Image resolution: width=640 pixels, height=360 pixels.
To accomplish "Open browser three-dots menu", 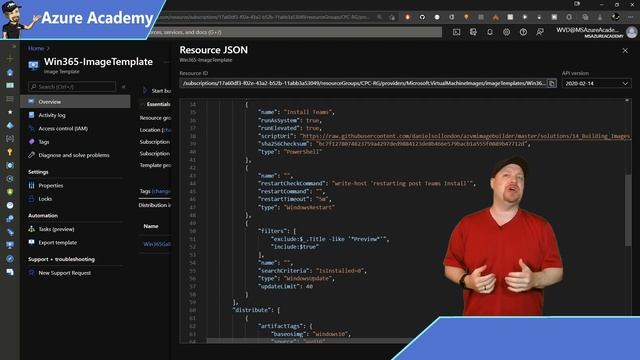I will 631,17.
